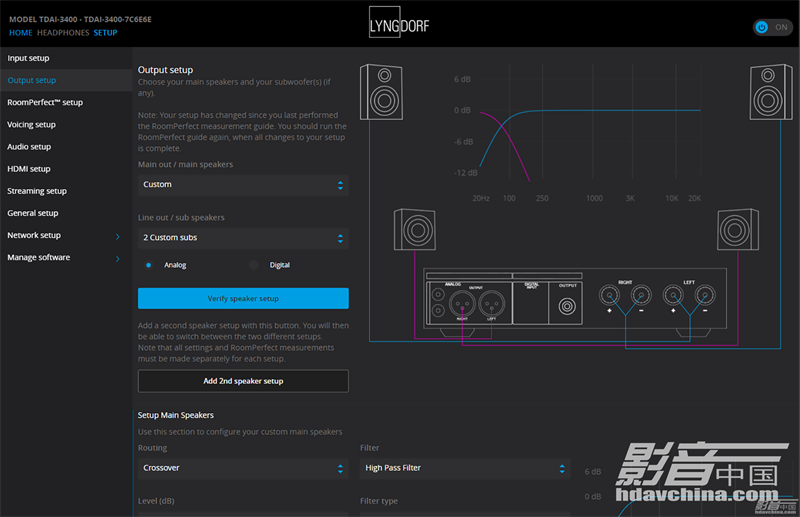
Task: Click Verify speaker setup button
Action: coord(243,299)
